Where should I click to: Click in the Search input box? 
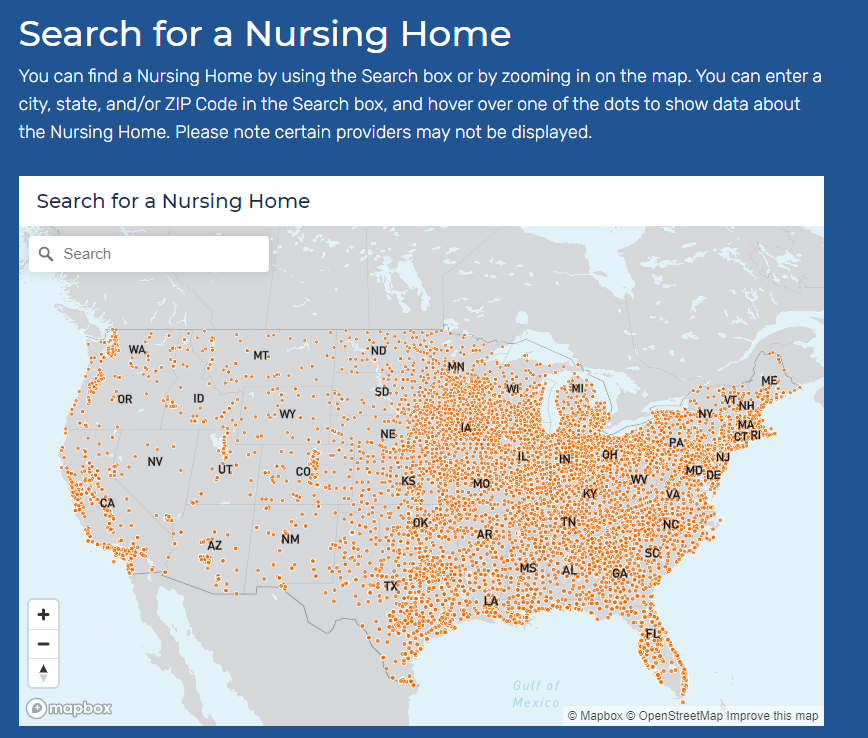[x=160, y=254]
